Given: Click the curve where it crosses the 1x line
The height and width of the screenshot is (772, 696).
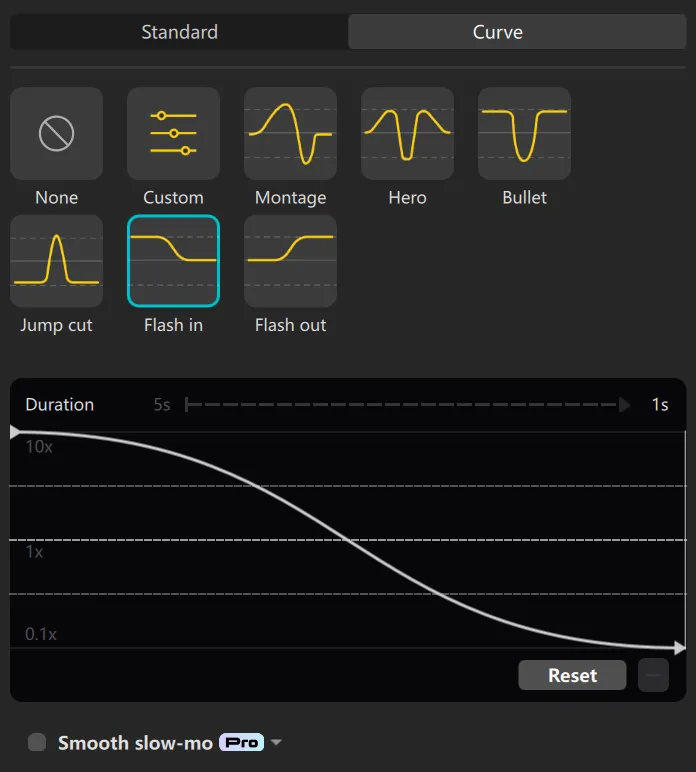Looking at the screenshot, I should (348, 540).
